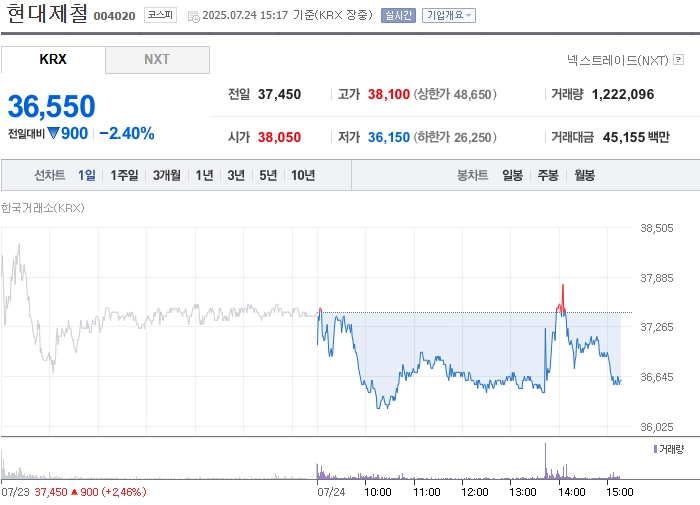
Task: Click the 한국거래소(KRX) chart caption
Action: point(42,208)
